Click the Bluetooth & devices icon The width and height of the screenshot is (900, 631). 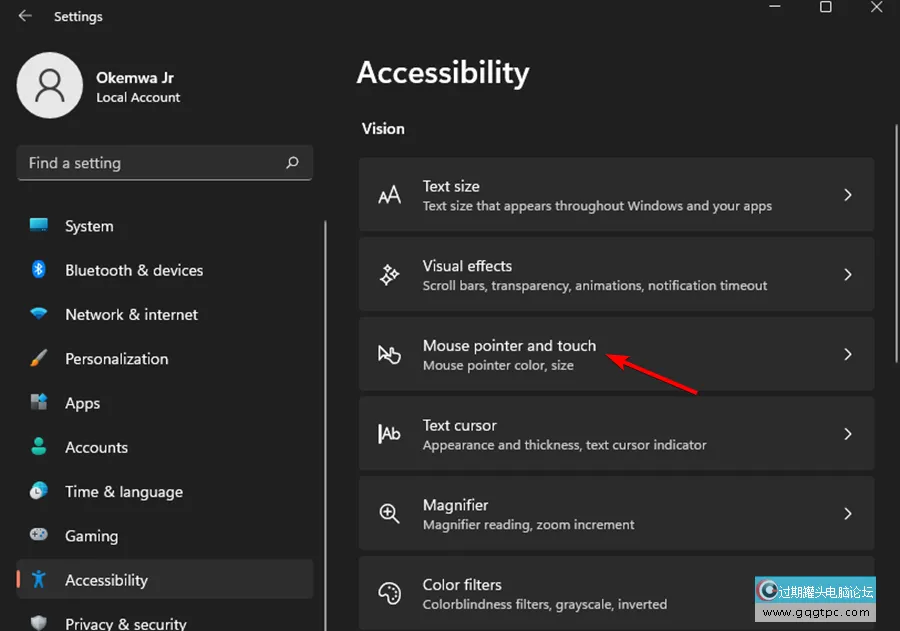coord(39,270)
